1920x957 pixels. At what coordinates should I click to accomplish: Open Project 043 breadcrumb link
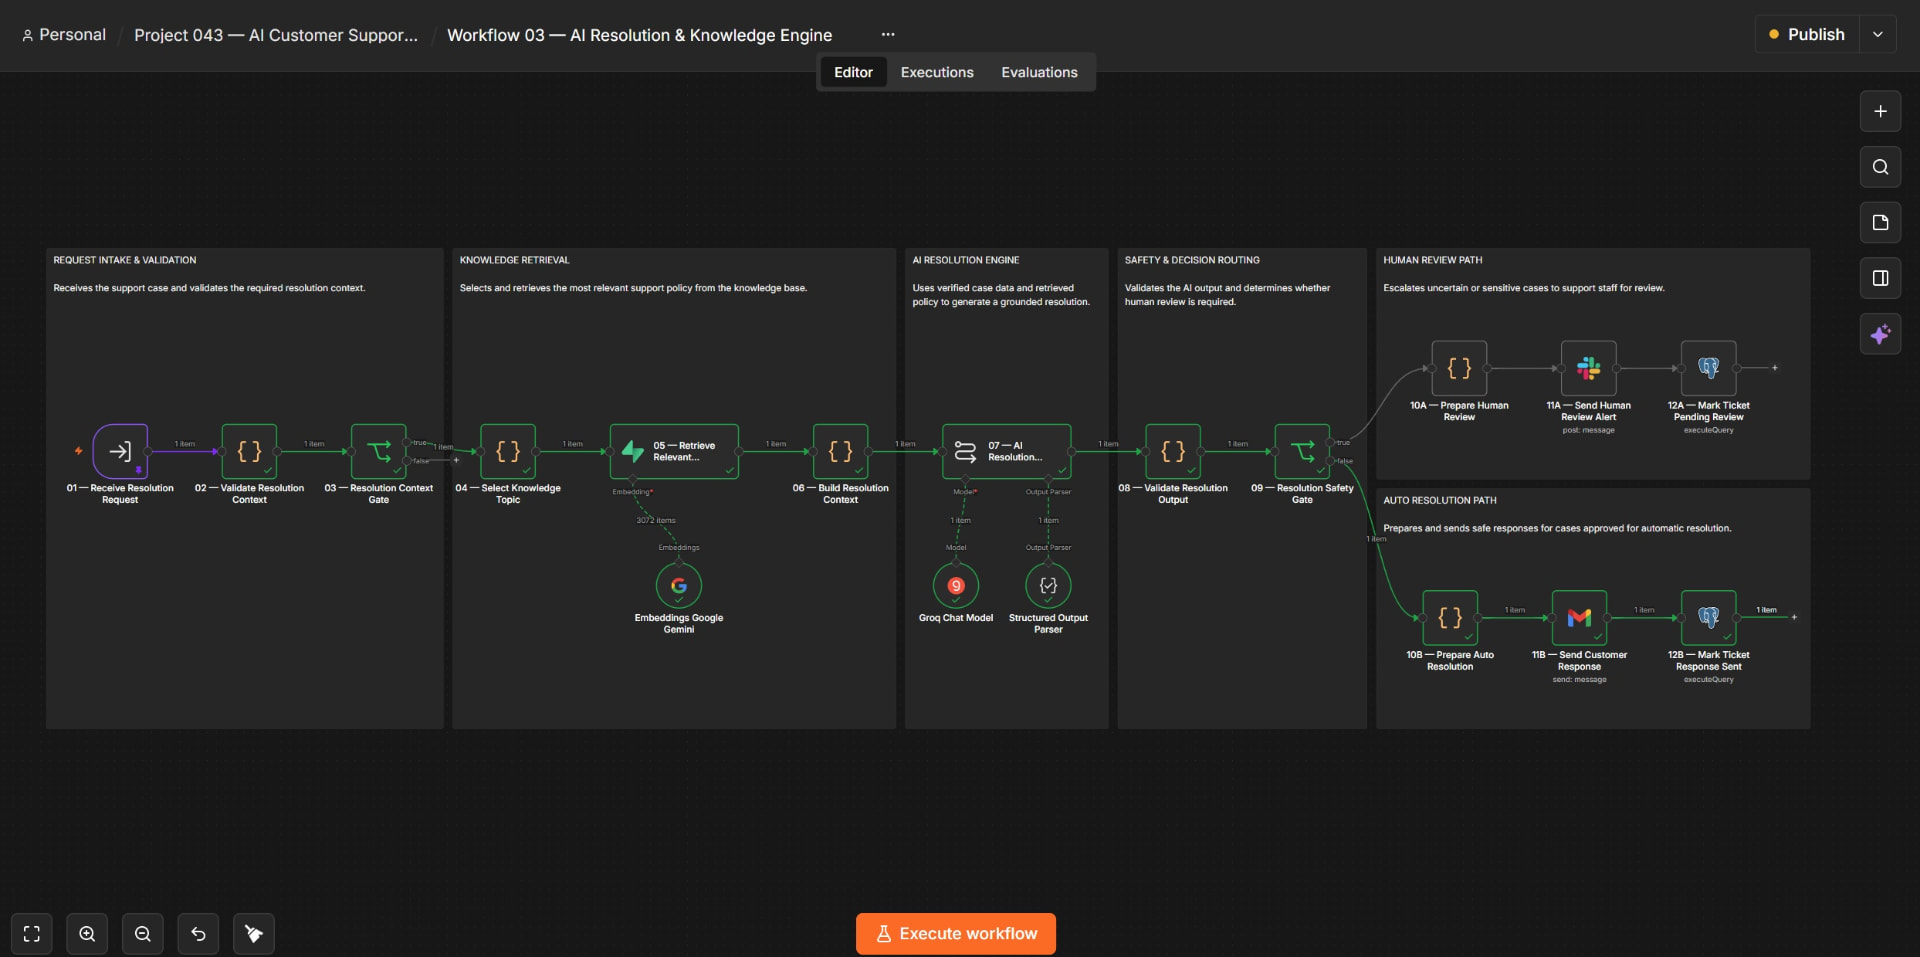pyautogui.click(x=276, y=35)
